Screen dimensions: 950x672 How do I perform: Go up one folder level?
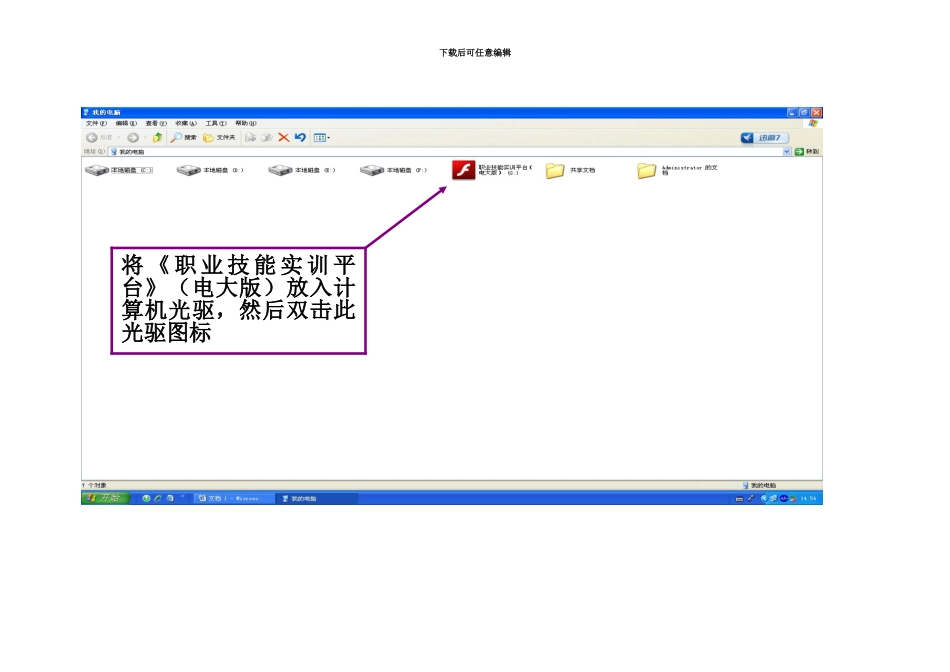point(158,138)
